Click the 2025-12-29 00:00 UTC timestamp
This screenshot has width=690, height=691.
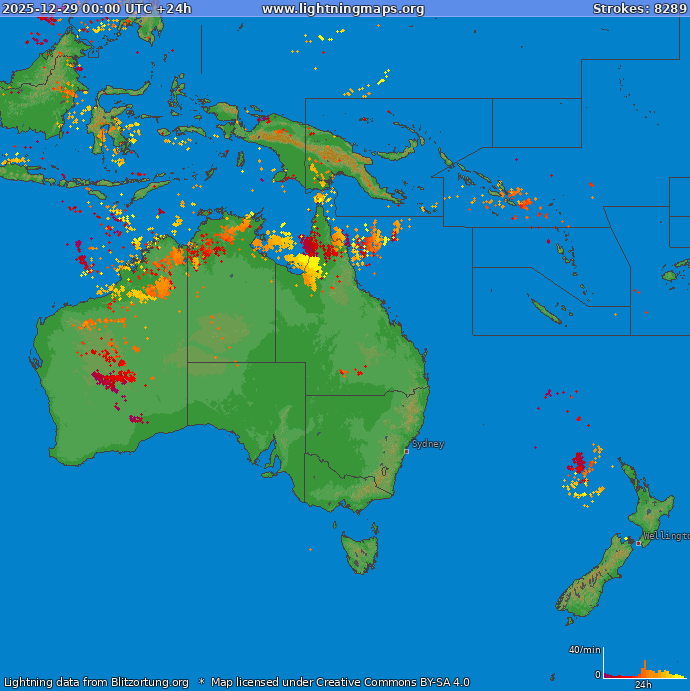[x=97, y=9]
